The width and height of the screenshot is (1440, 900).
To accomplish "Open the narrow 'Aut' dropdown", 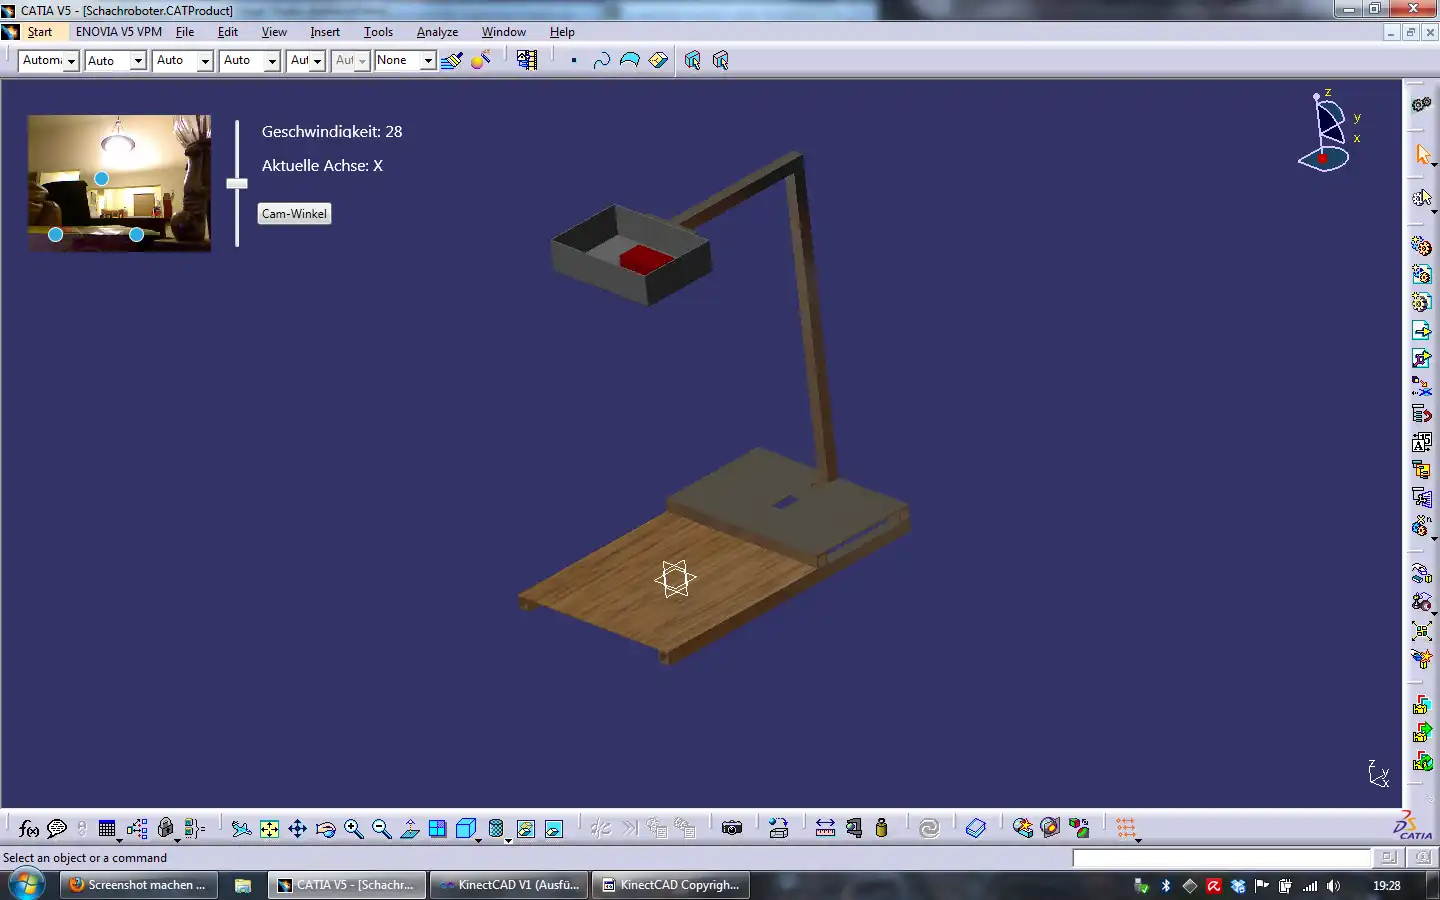I will (x=318, y=61).
